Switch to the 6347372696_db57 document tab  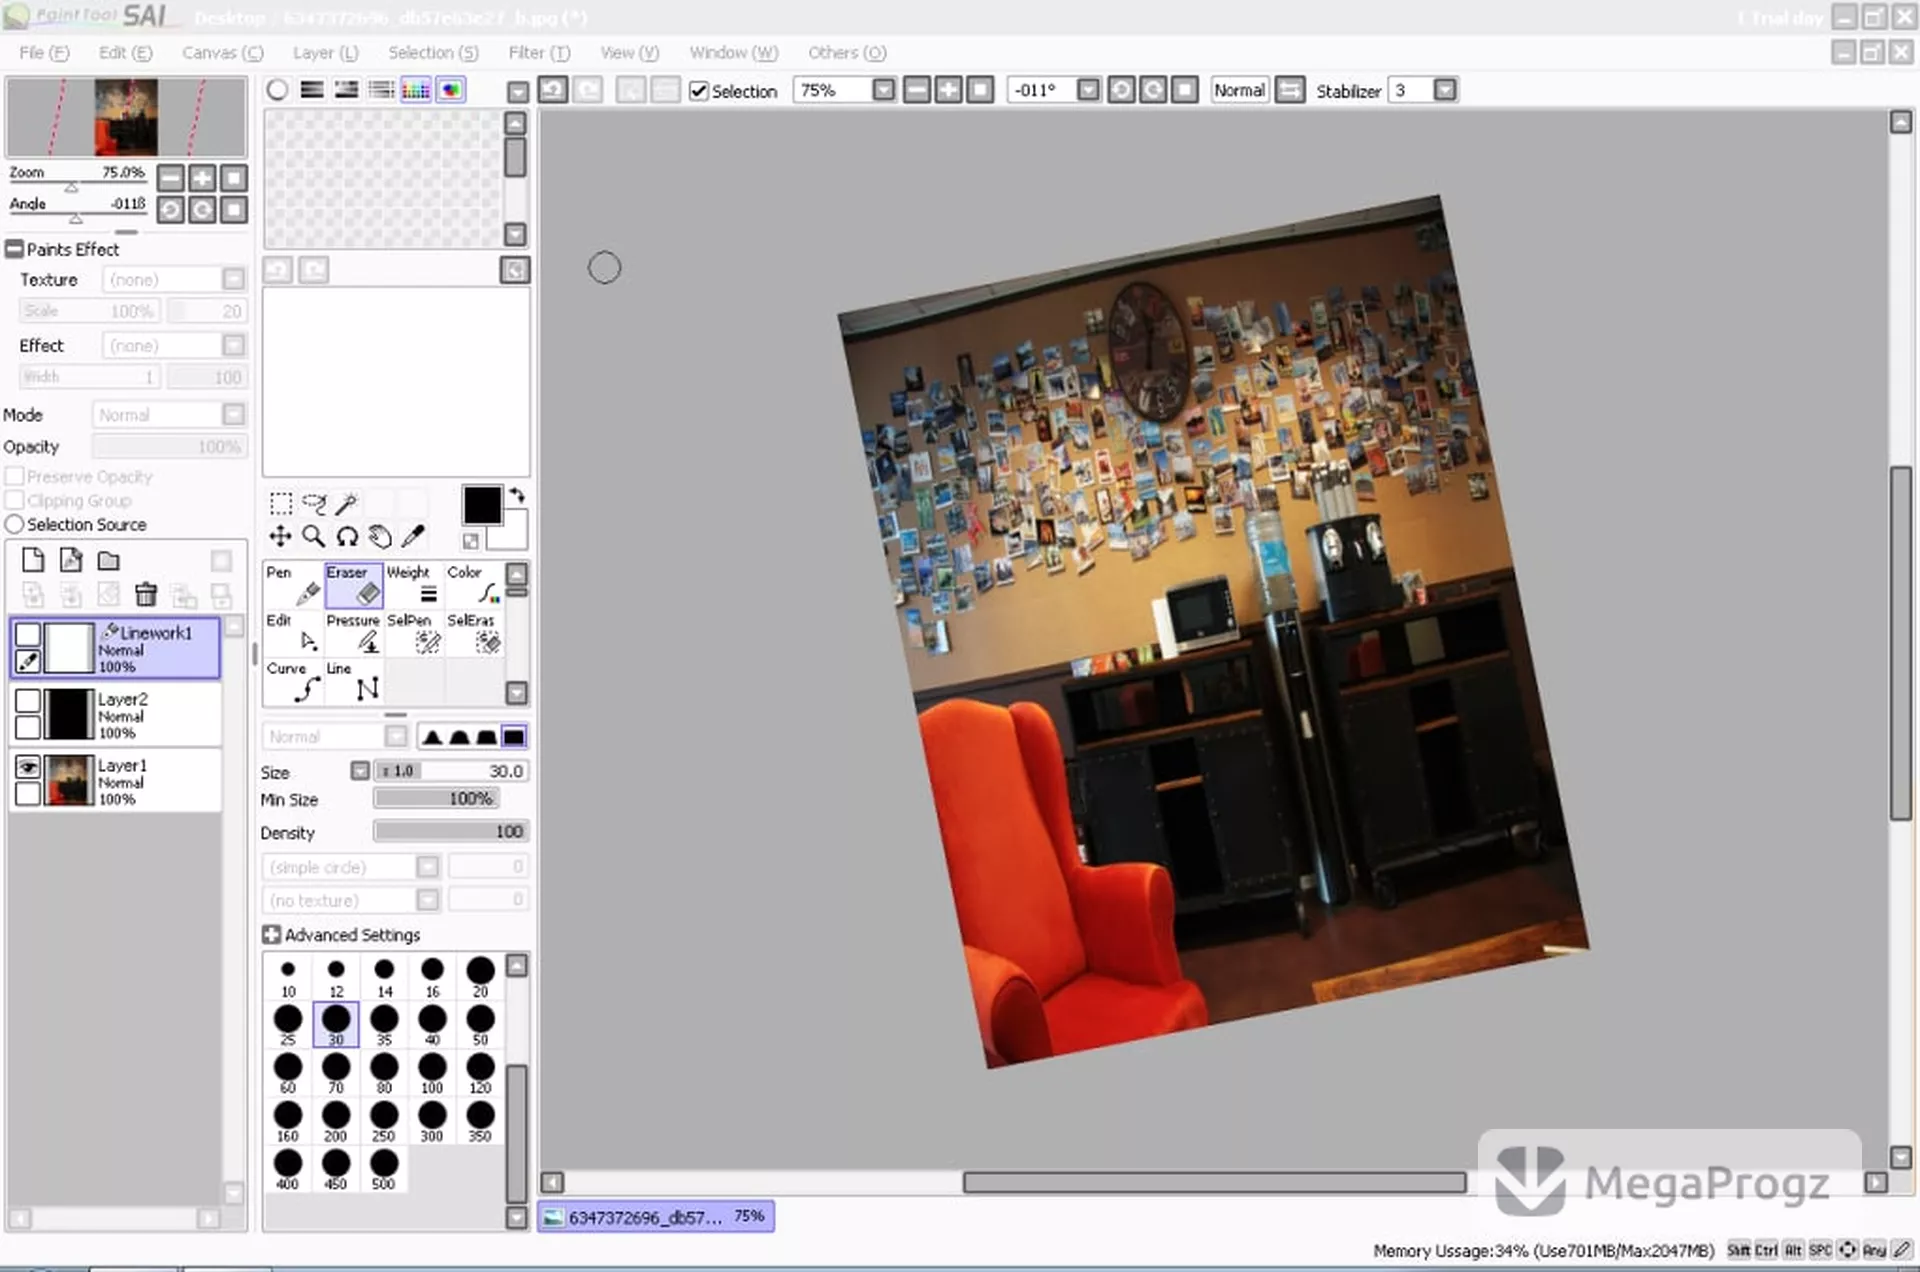point(656,1217)
